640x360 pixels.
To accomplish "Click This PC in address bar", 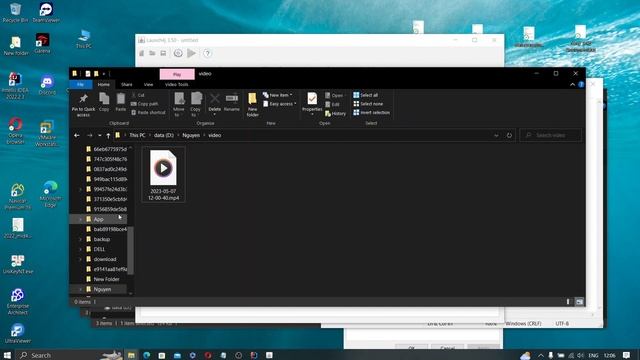I will (137, 135).
